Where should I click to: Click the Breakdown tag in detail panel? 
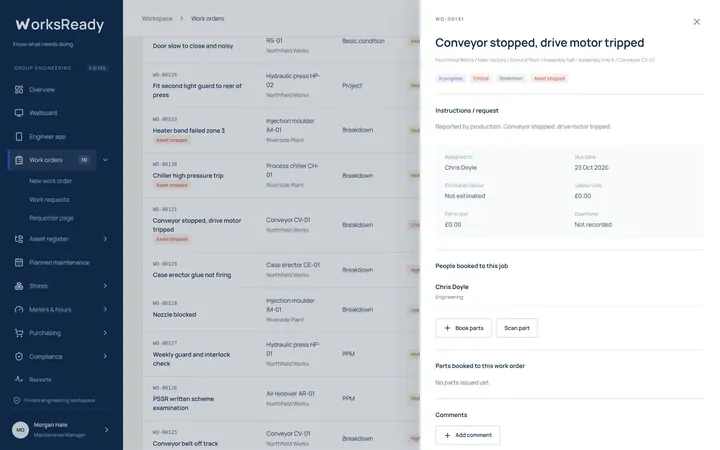[511, 79]
